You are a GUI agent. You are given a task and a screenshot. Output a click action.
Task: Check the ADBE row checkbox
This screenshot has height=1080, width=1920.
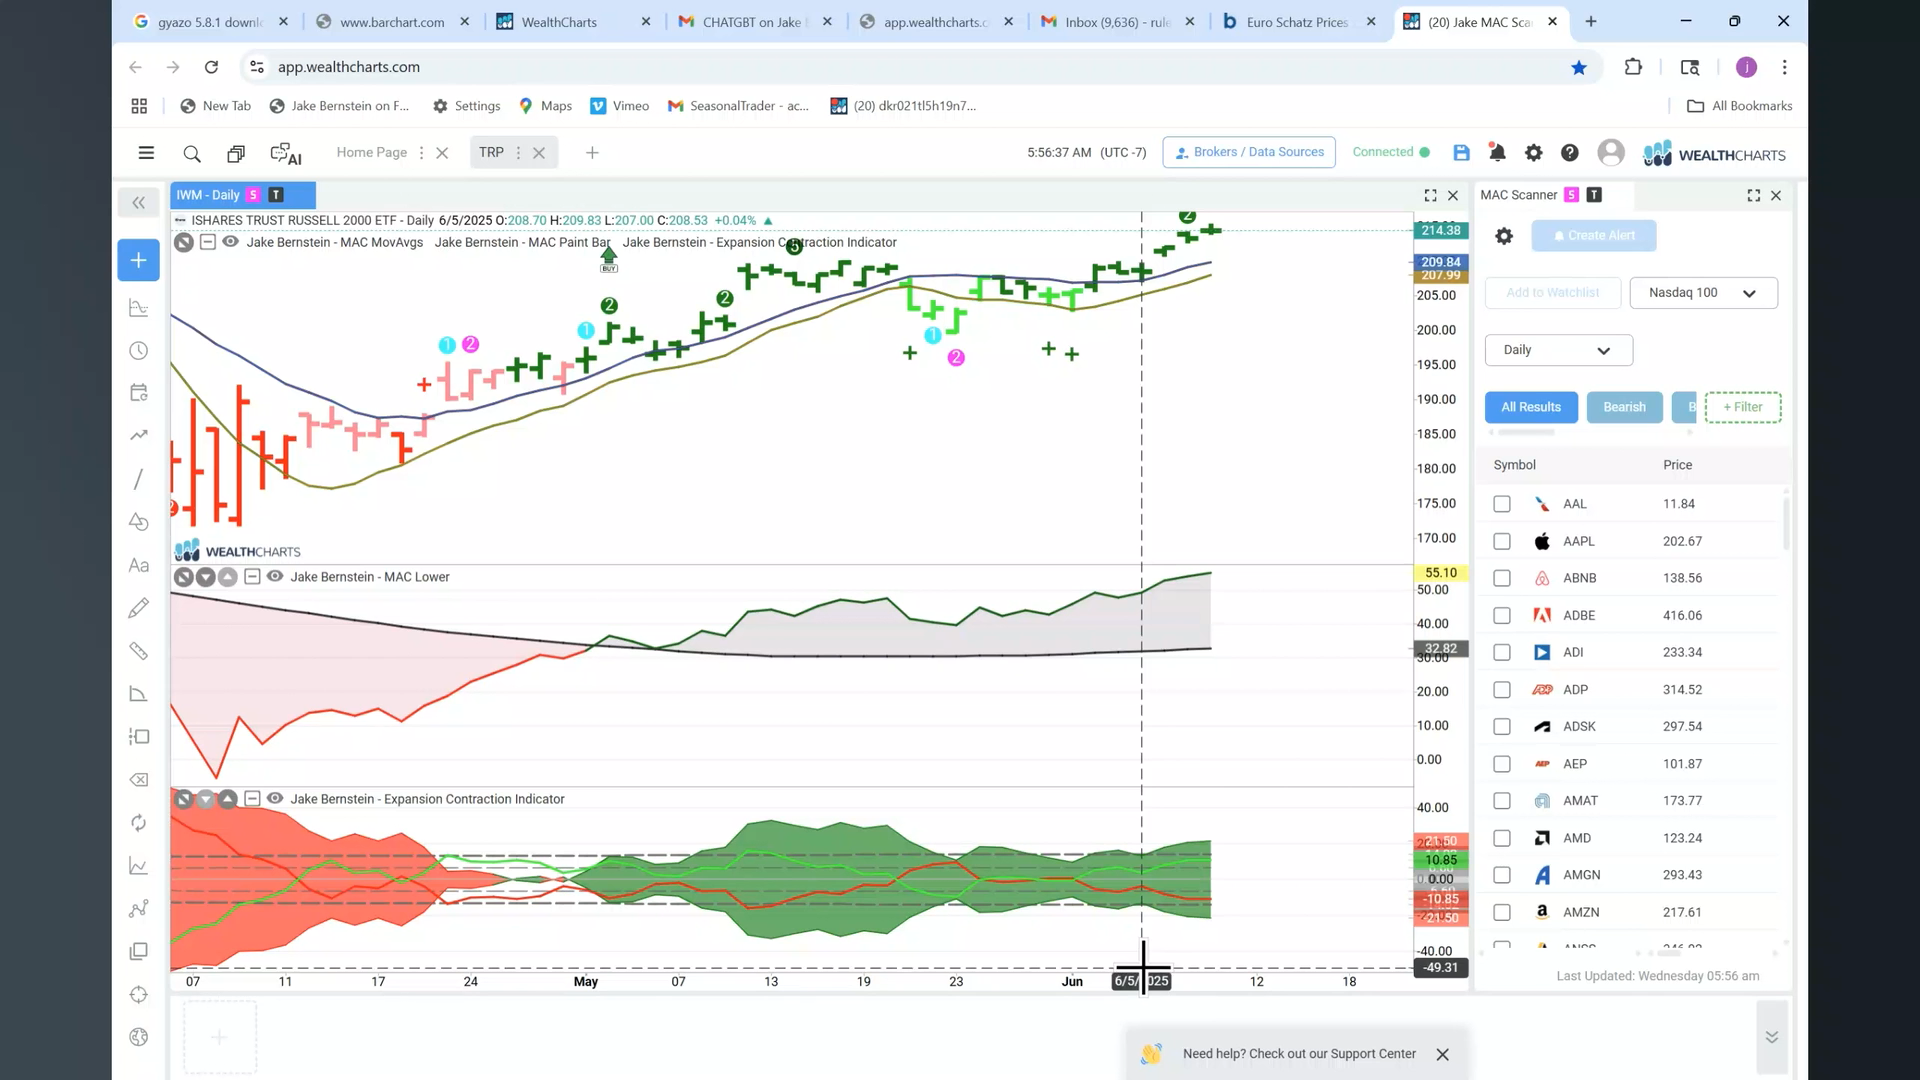point(1502,616)
